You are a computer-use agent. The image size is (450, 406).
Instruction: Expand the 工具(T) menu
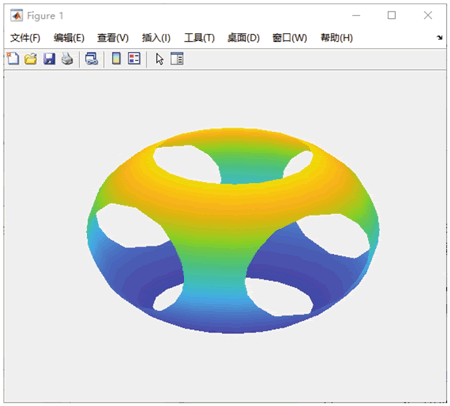click(x=199, y=38)
